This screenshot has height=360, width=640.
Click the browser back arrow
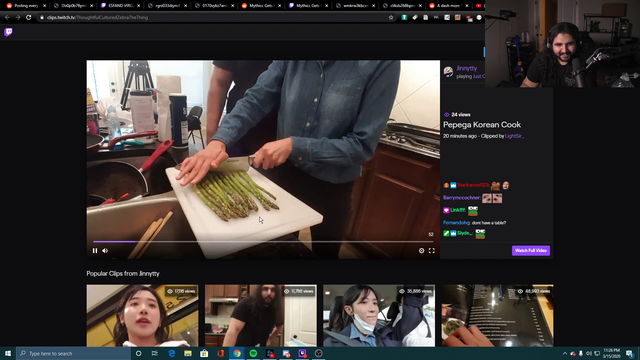click(7, 18)
